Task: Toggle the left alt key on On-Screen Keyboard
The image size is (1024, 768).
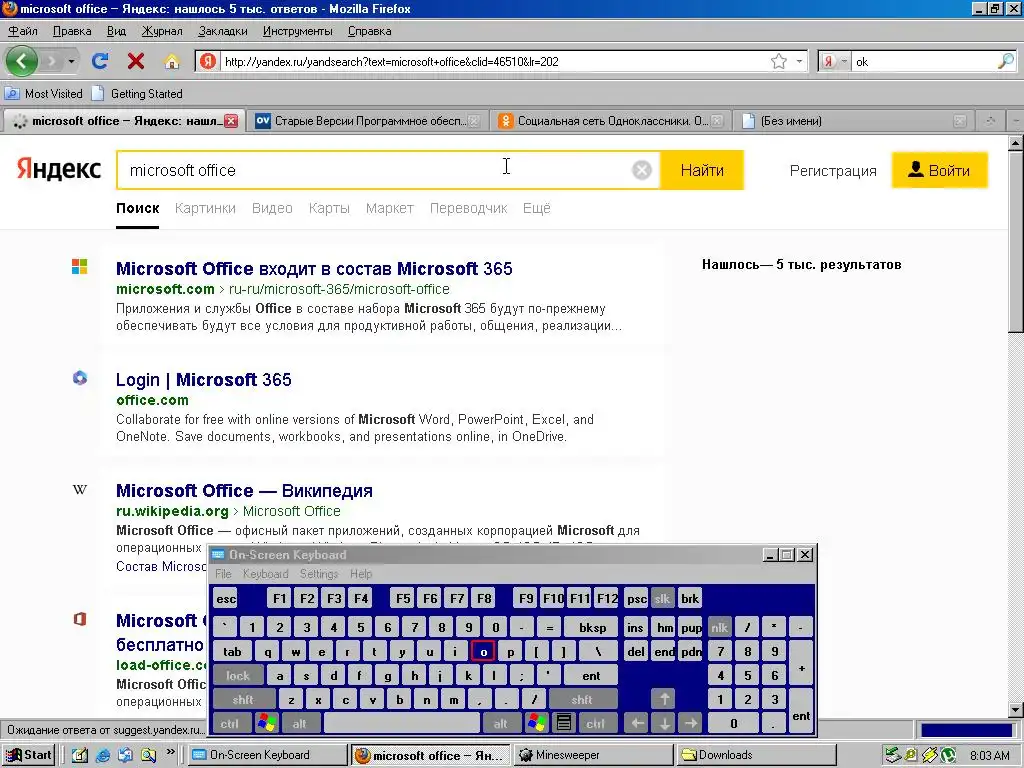Action: click(300, 724)
